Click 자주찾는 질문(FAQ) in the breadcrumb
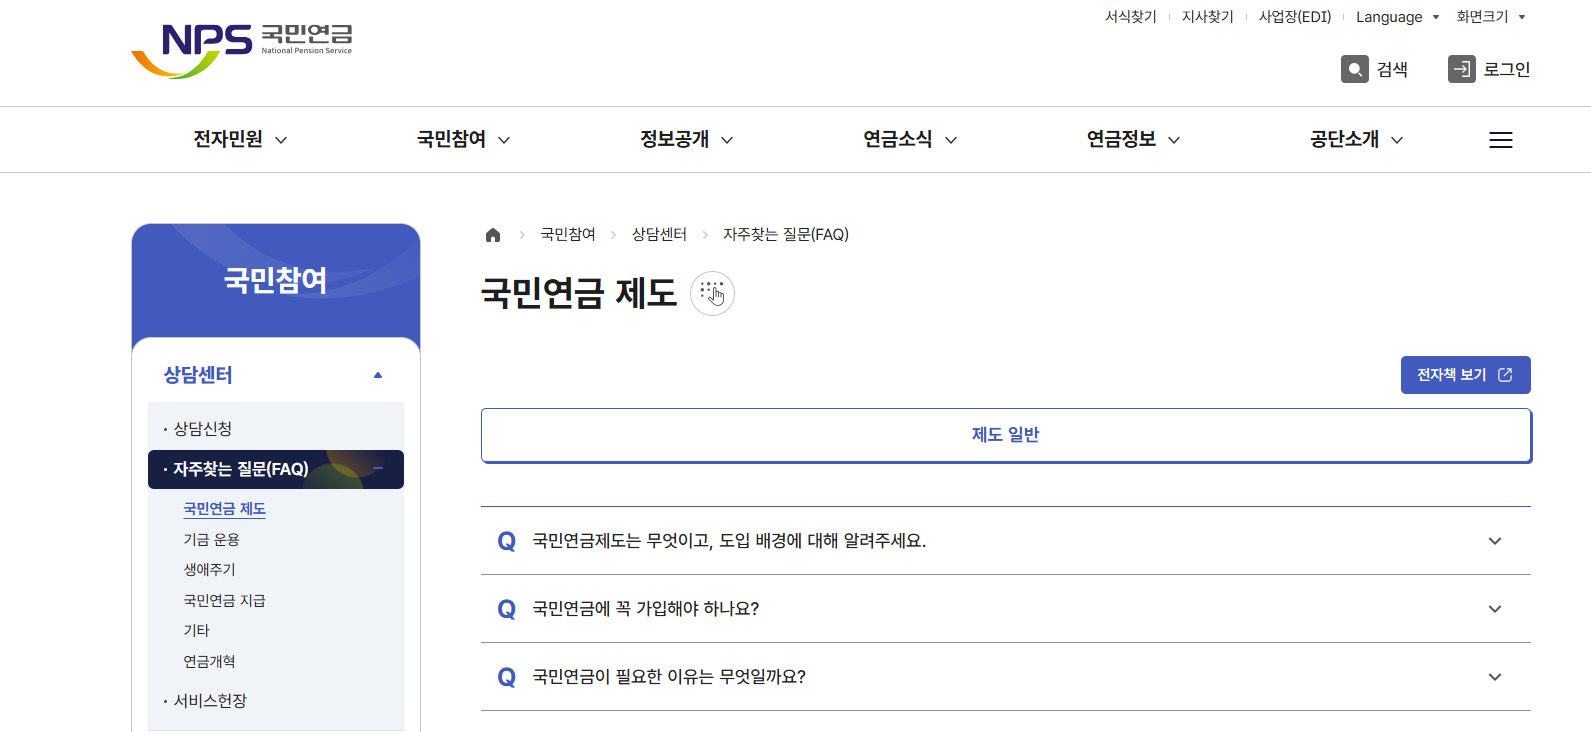The image size is (1591, 732). click(786, 234)
